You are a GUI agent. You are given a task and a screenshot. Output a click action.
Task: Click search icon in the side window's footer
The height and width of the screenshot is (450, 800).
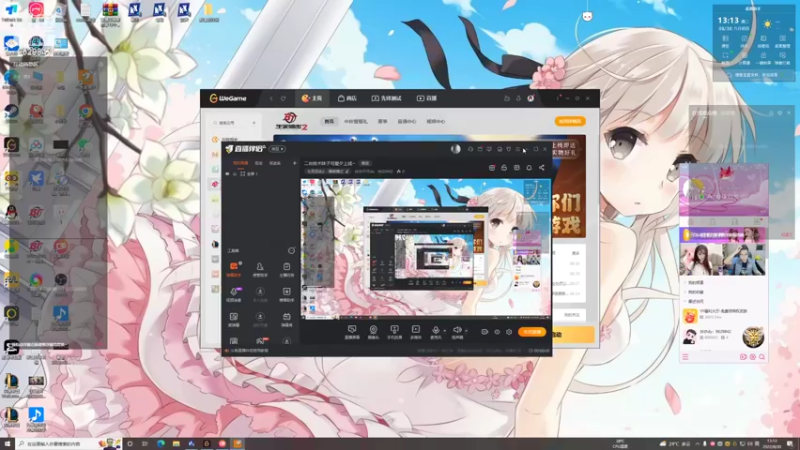click(762, 357)
